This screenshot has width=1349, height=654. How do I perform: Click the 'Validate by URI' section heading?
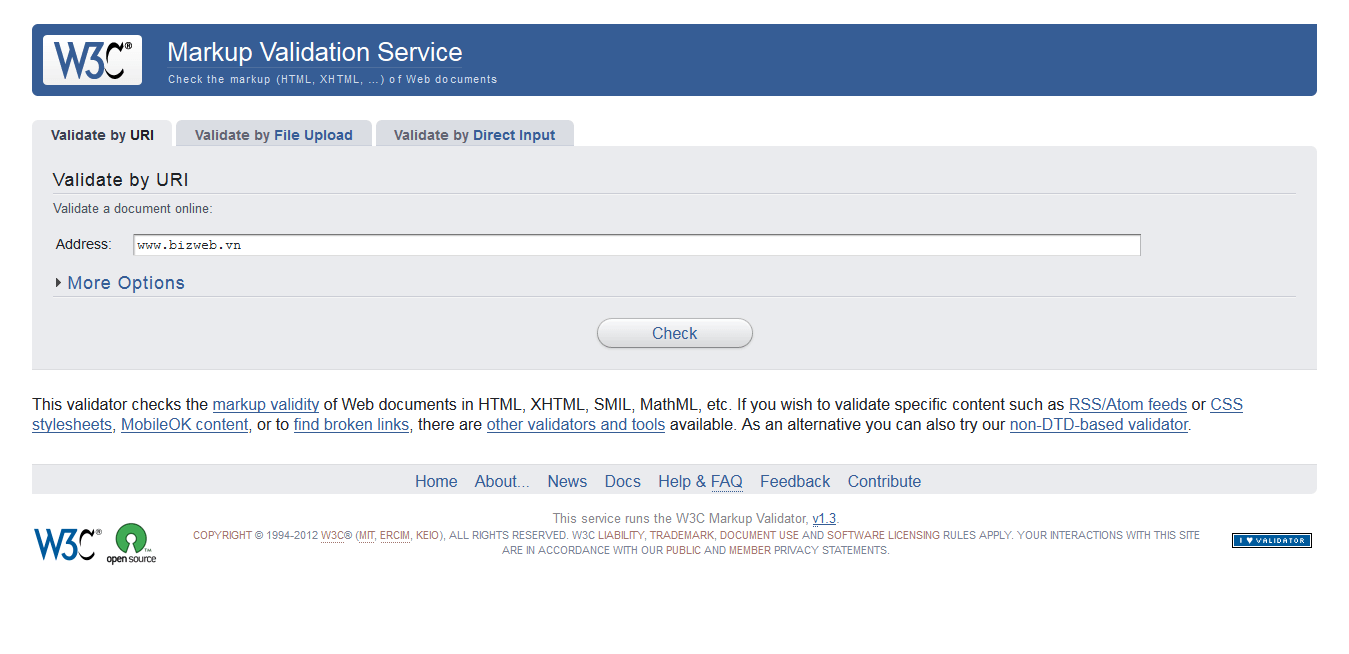click(x=120, y=180)
